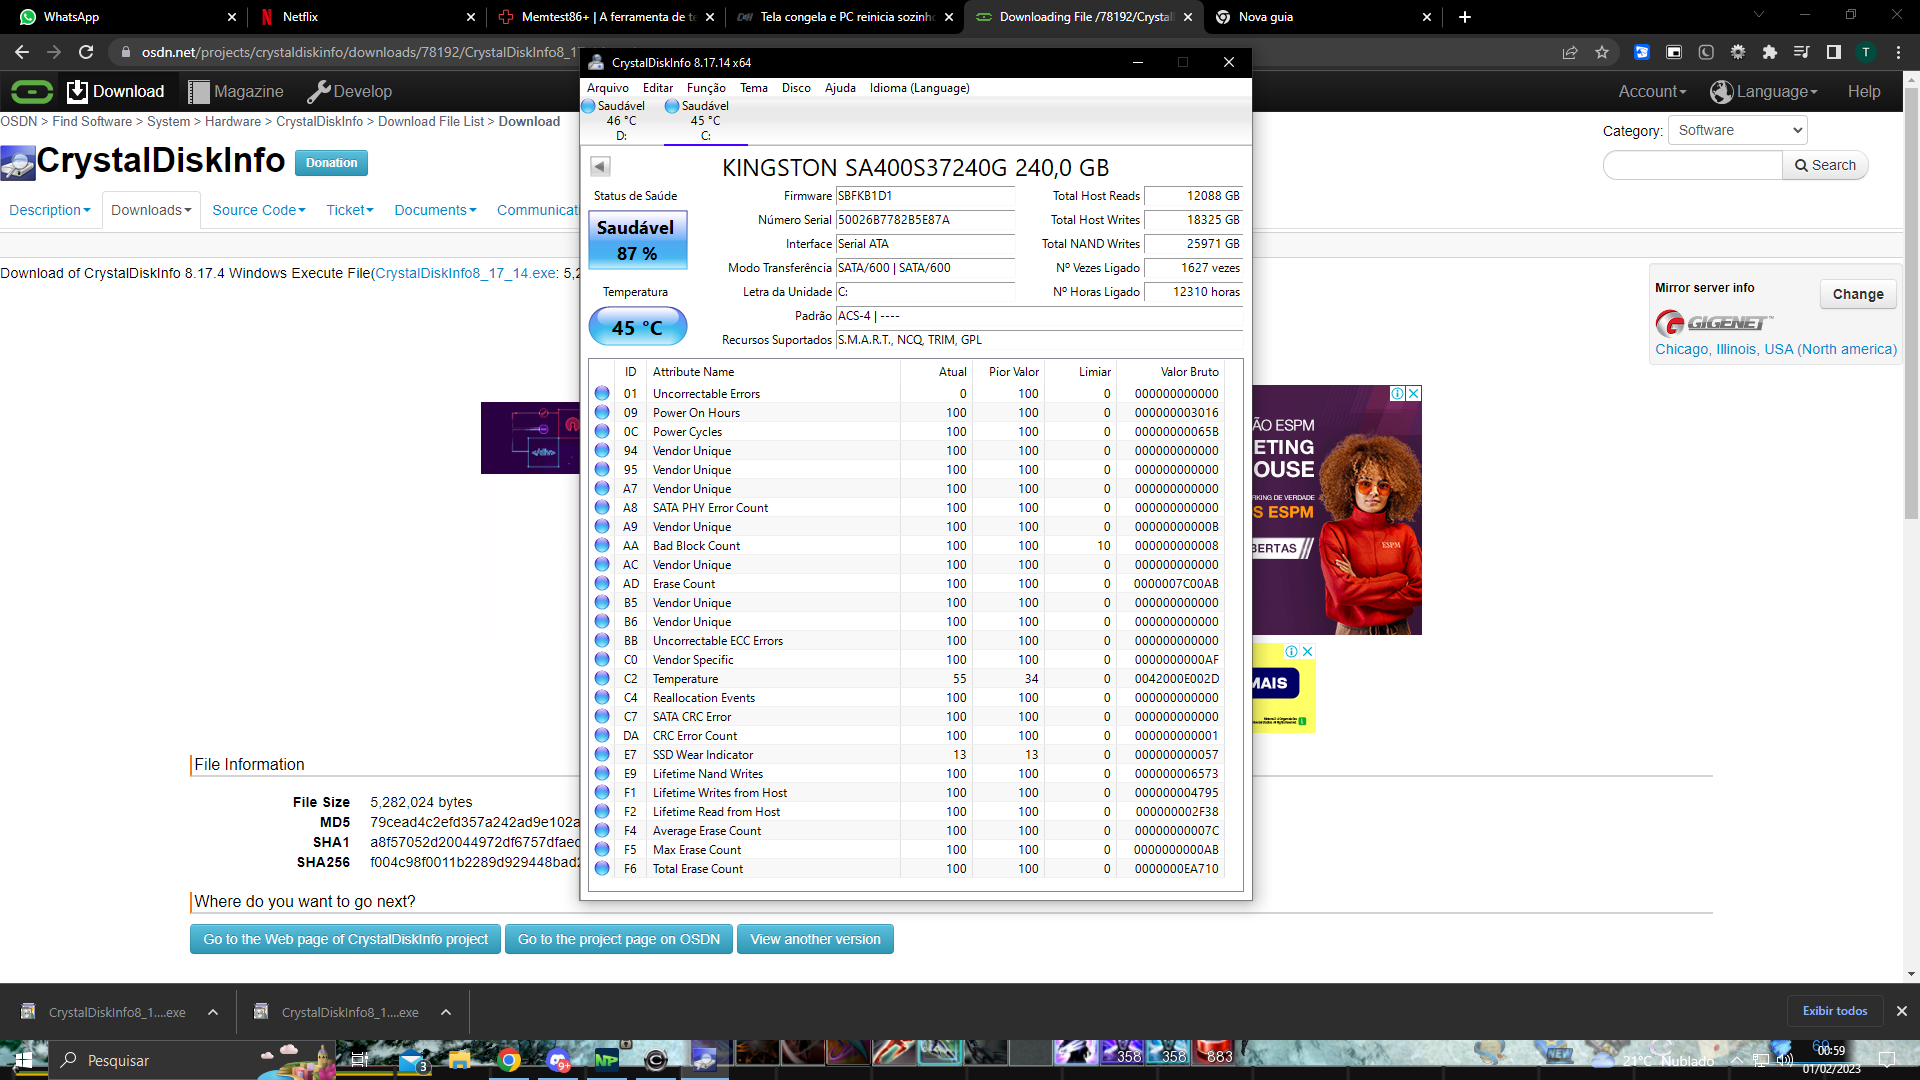Open the Chrome profile avatar T
The width and height of the screenshot is (1920, 1080).
click(1866, 52)
